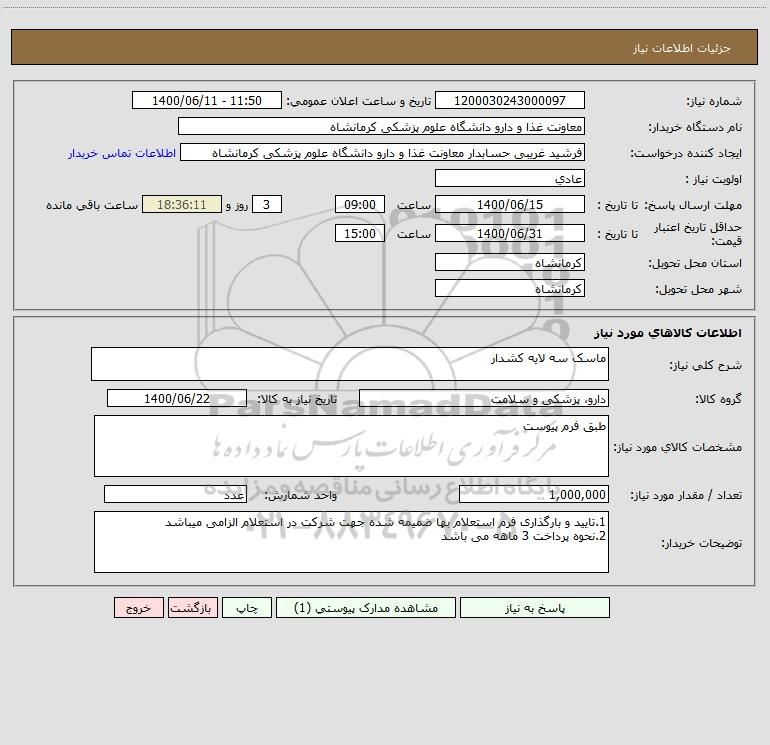This screenshot has width=770, height=745.
Task: Click the شرح کلی نیاز label
Action: (x=706, y=365)
